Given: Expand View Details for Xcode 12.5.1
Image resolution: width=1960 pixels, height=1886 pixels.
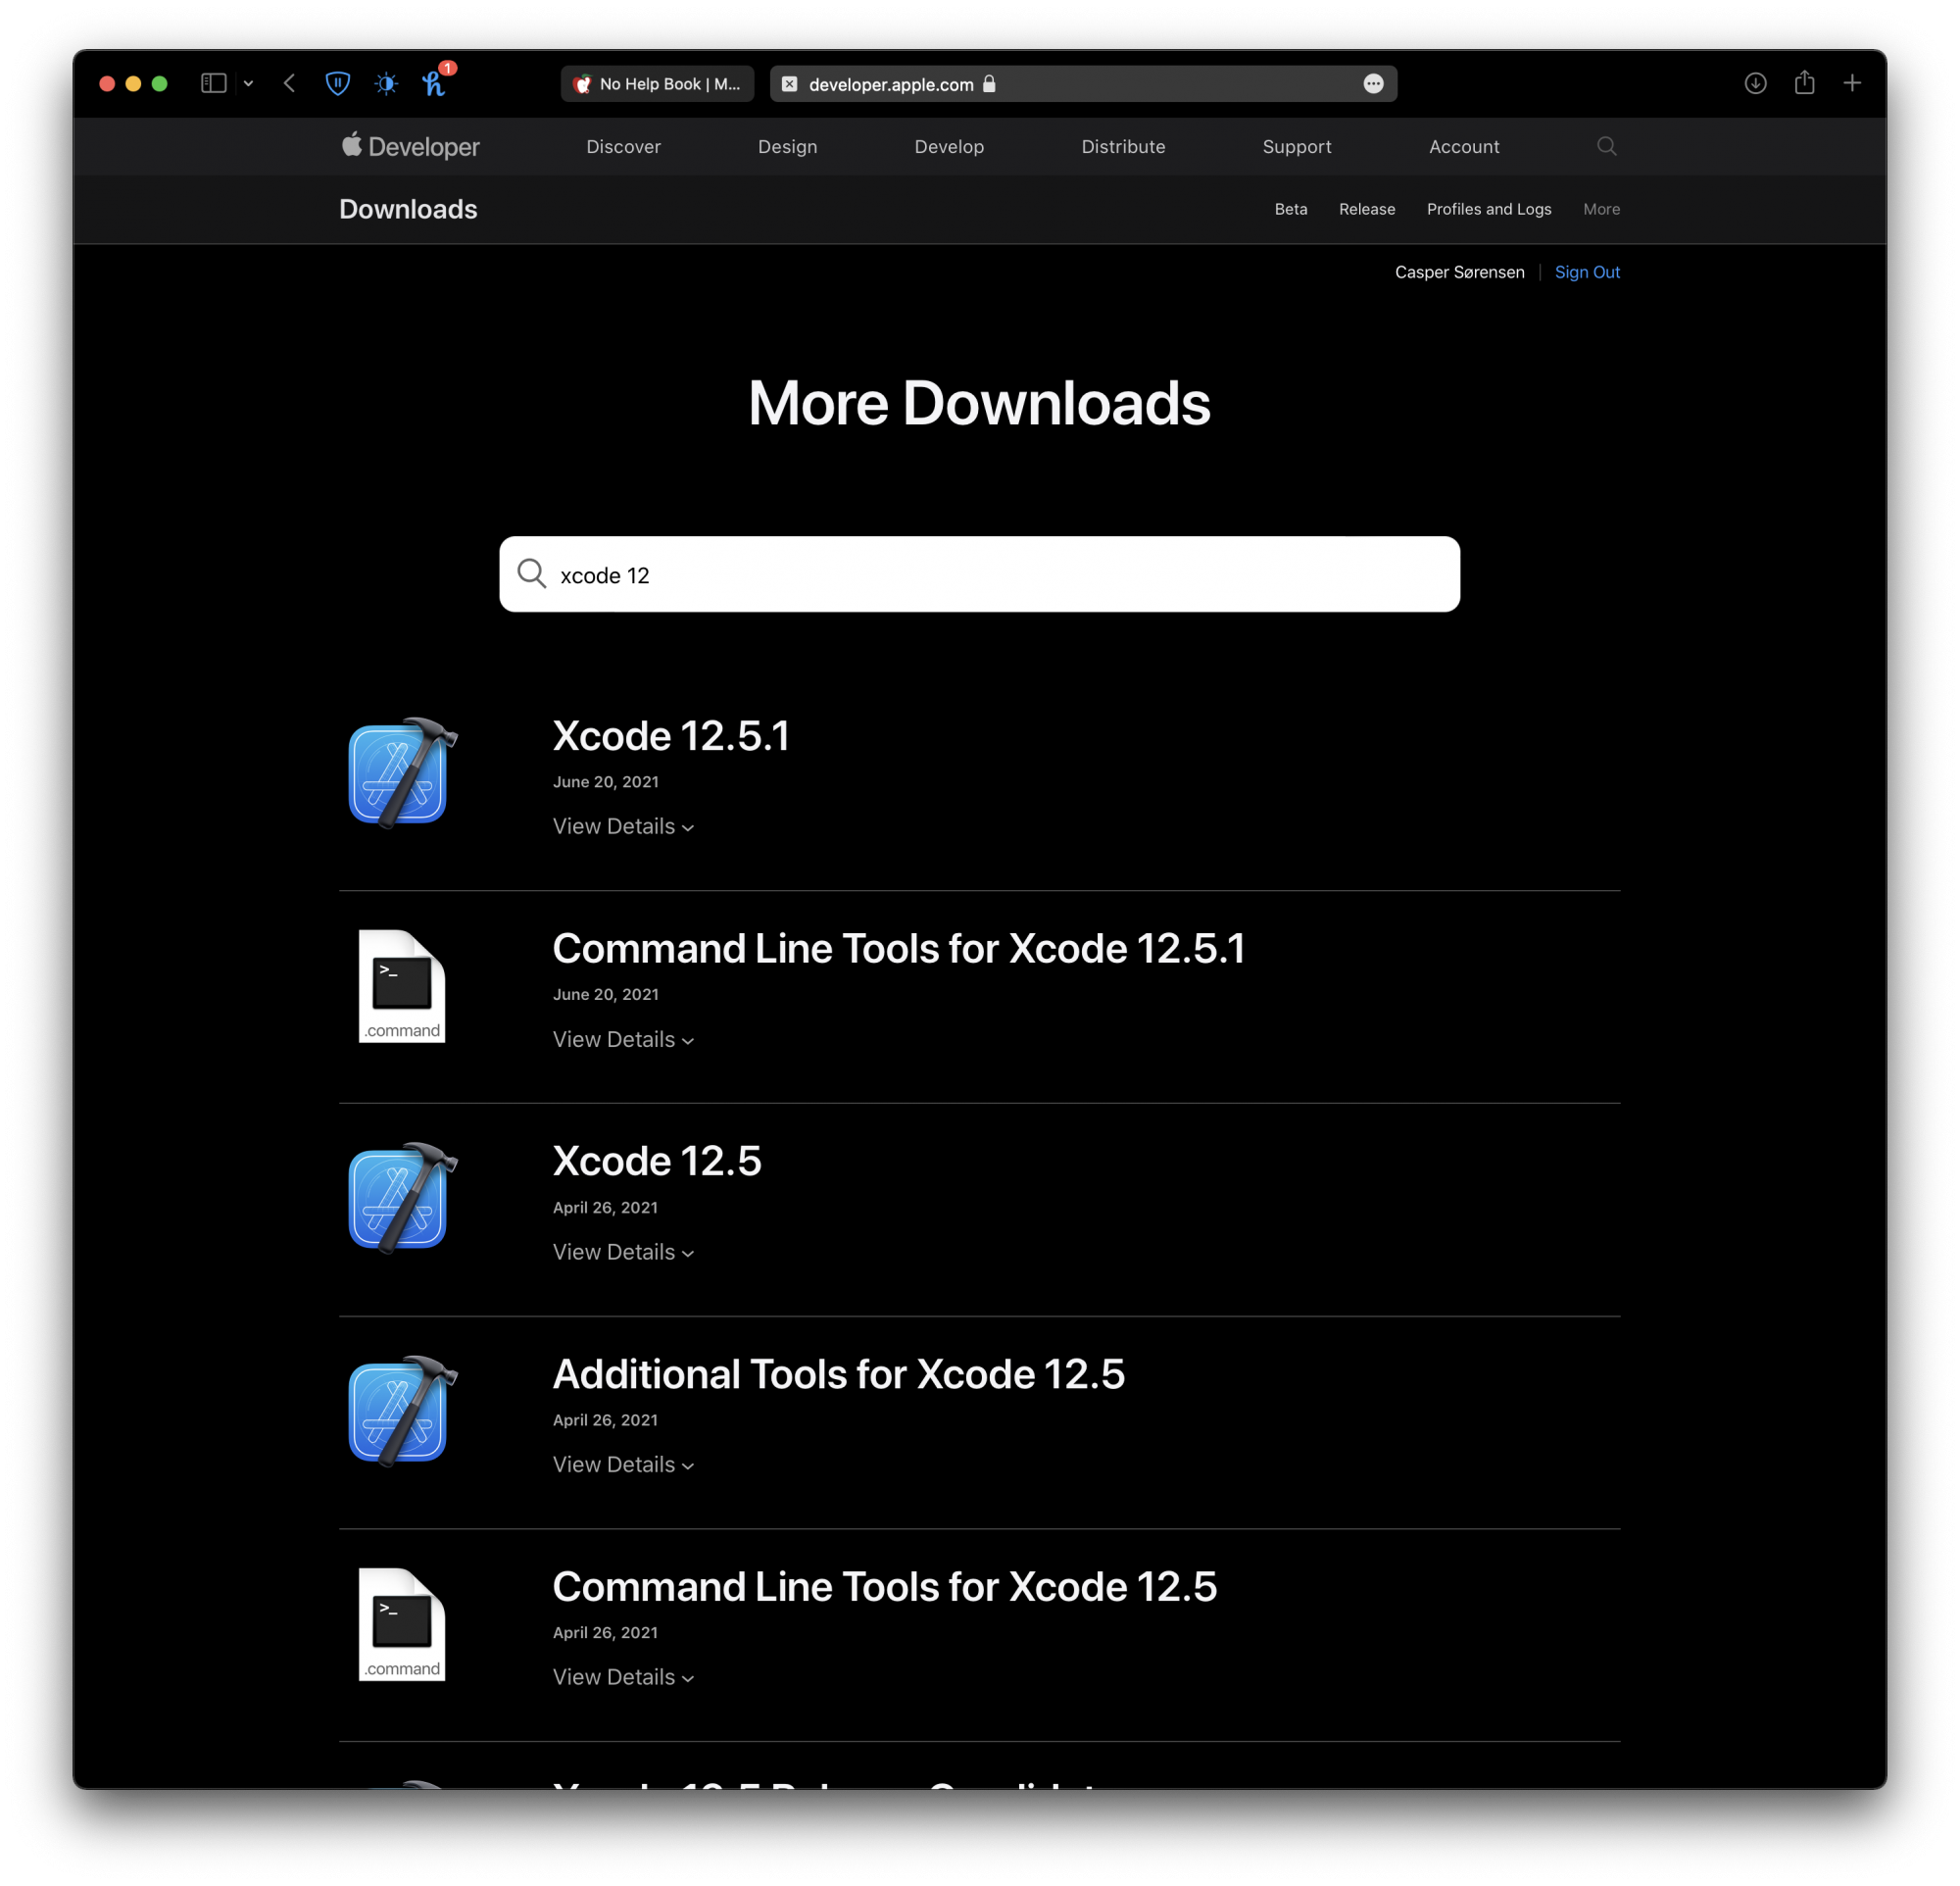Looking at the screenshot, I should pos(622,827).
